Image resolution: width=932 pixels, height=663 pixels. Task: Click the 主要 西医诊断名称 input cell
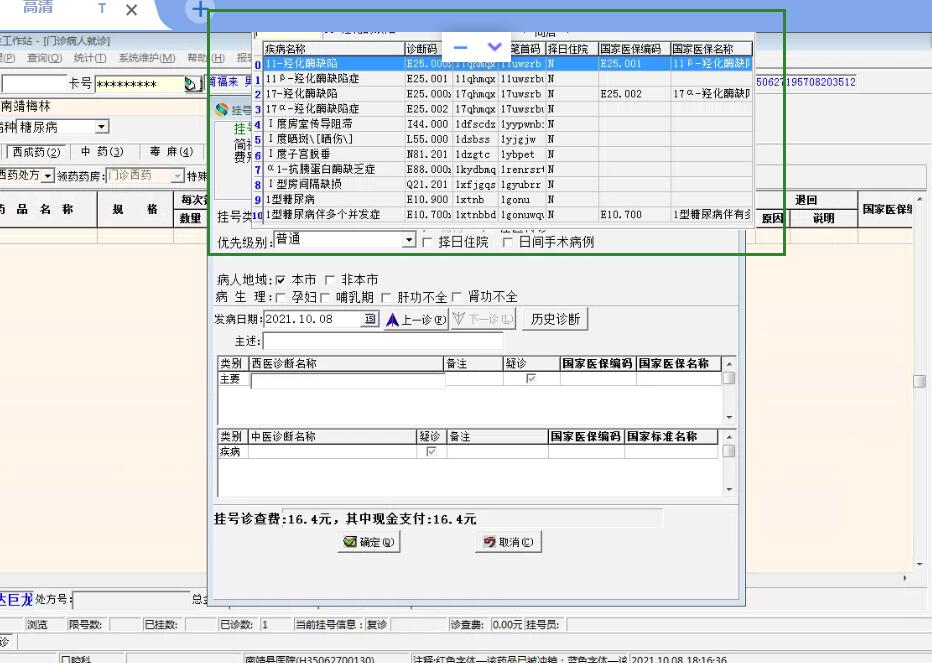348,380
